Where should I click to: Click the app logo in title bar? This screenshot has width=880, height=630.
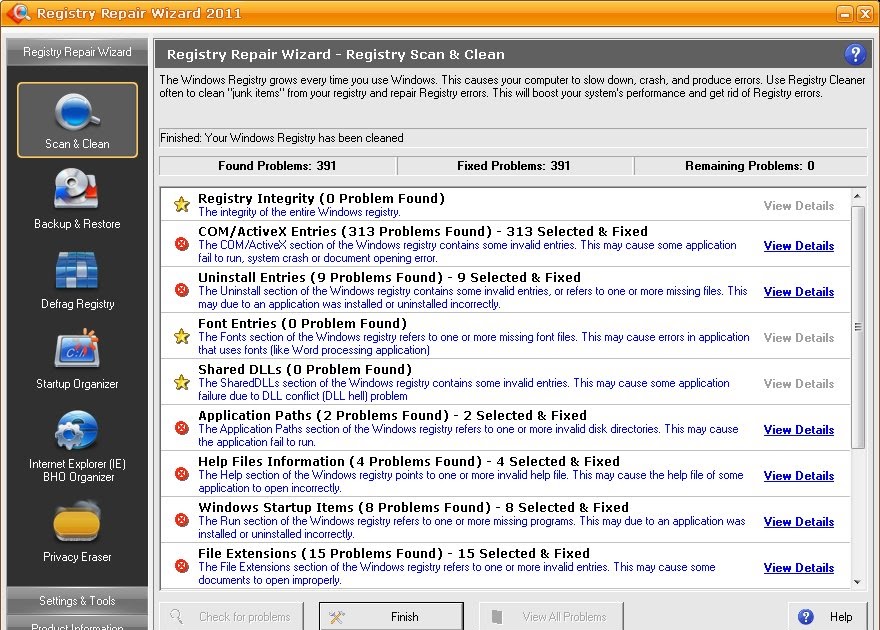[x=19, y=12]
